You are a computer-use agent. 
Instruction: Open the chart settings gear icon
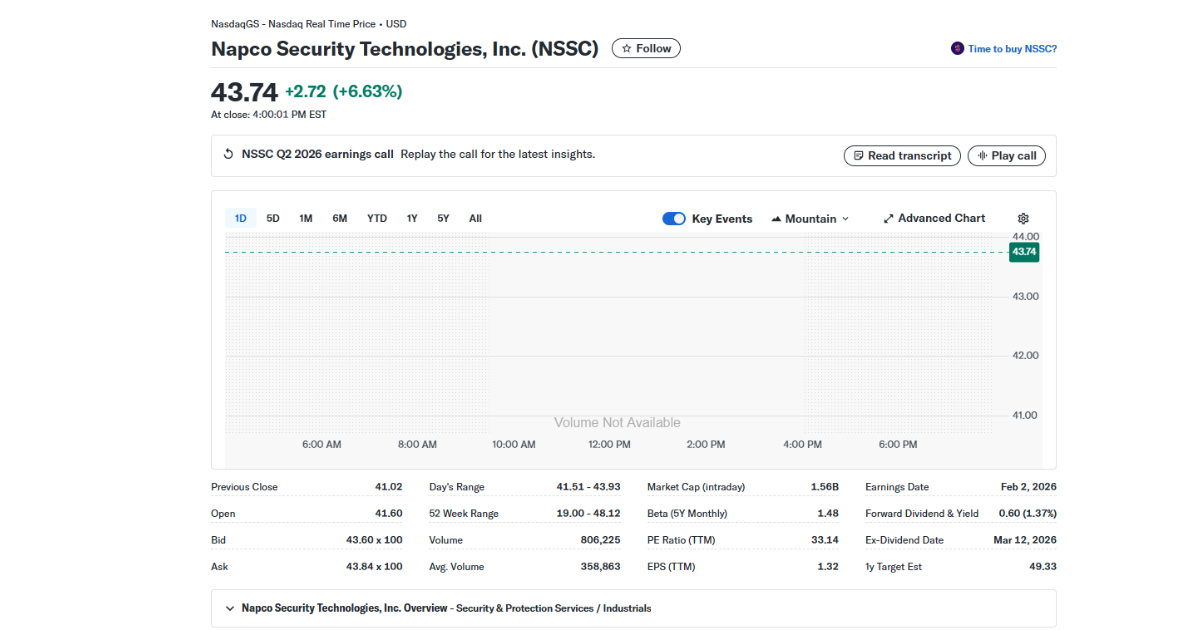[x=1022, y=217]
